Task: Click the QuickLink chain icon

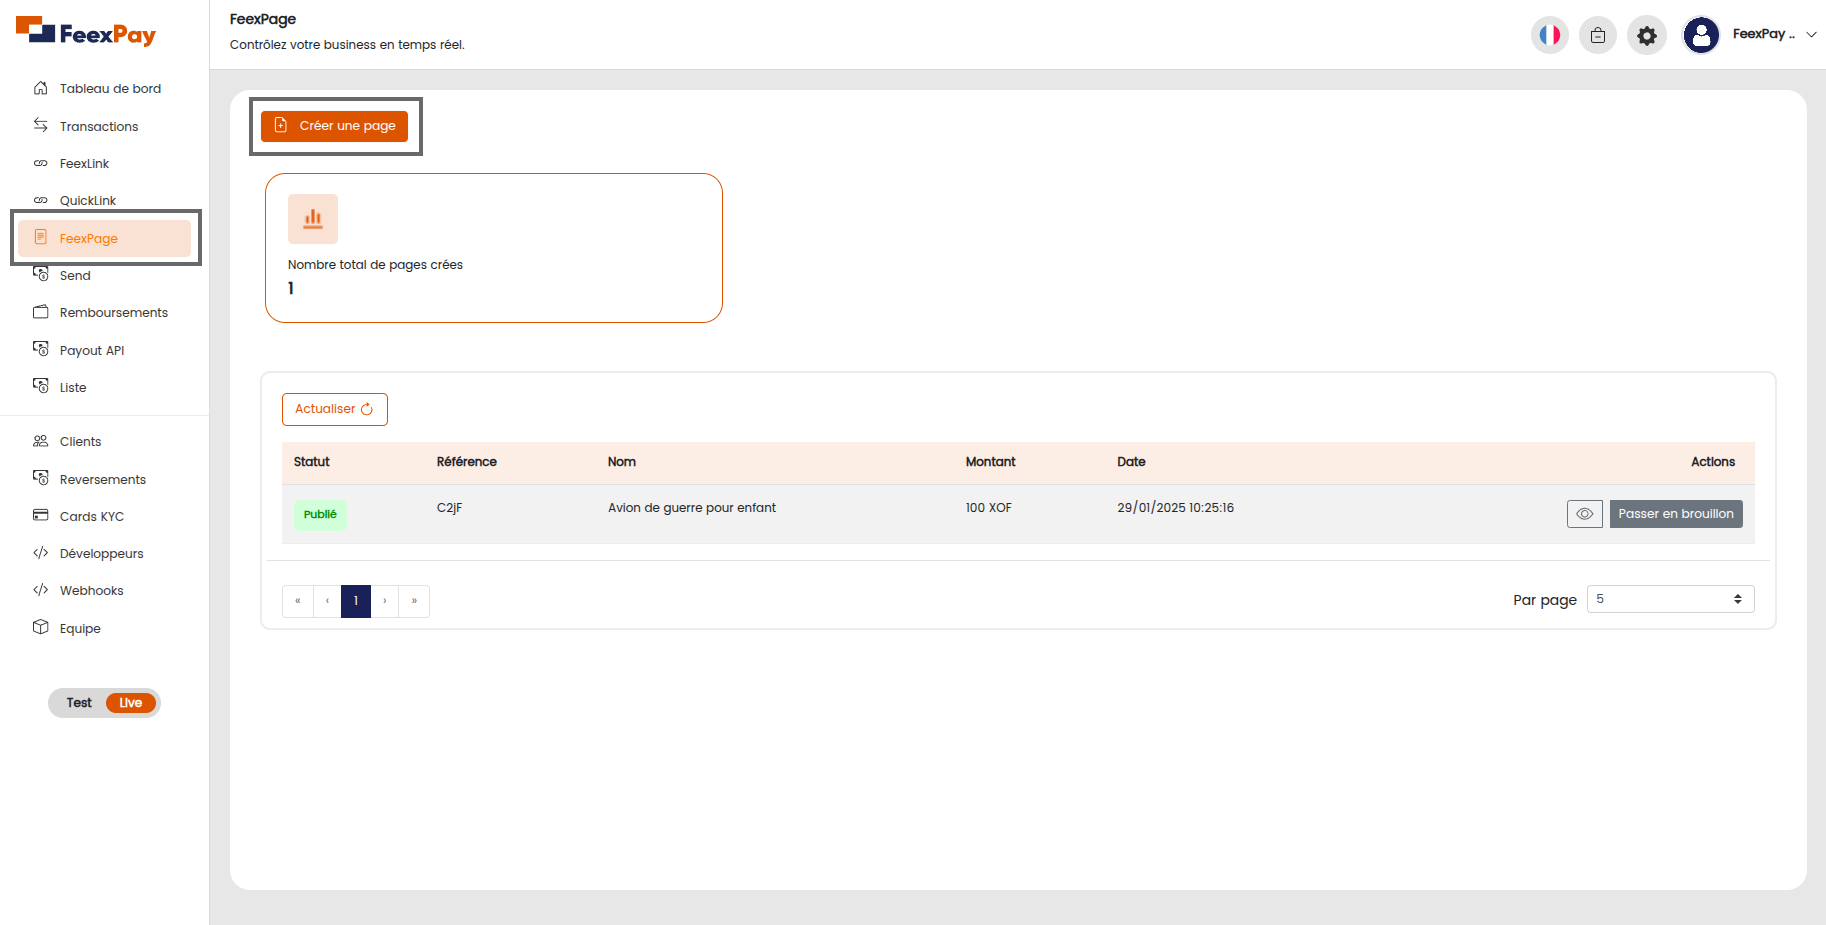Action: (x=41, y=200)
